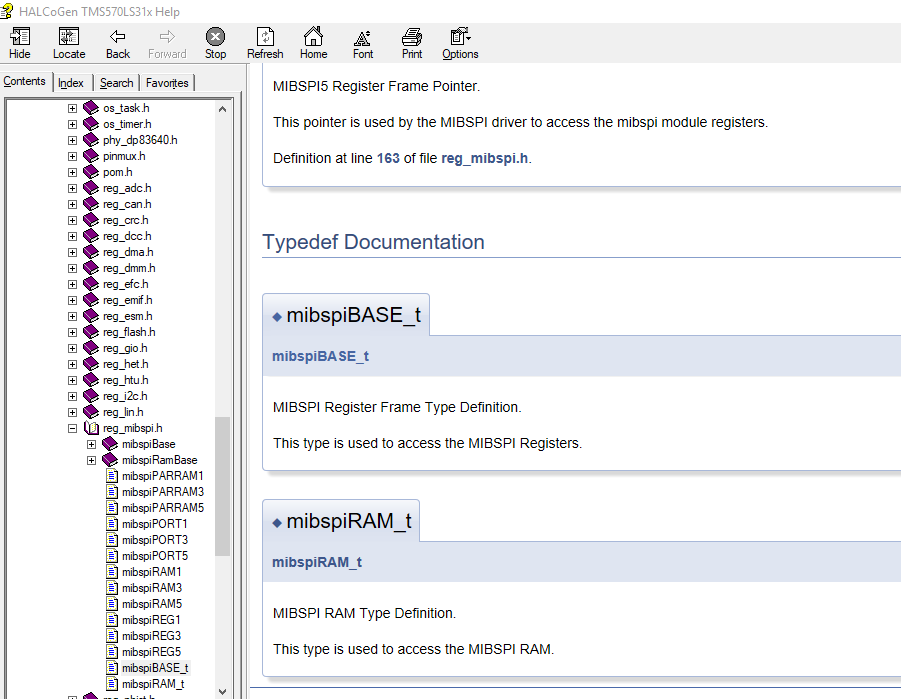Switch to the Index tab
Image resolution: width=901 pixels, height=699 pixels.
[x=71, y=83]
